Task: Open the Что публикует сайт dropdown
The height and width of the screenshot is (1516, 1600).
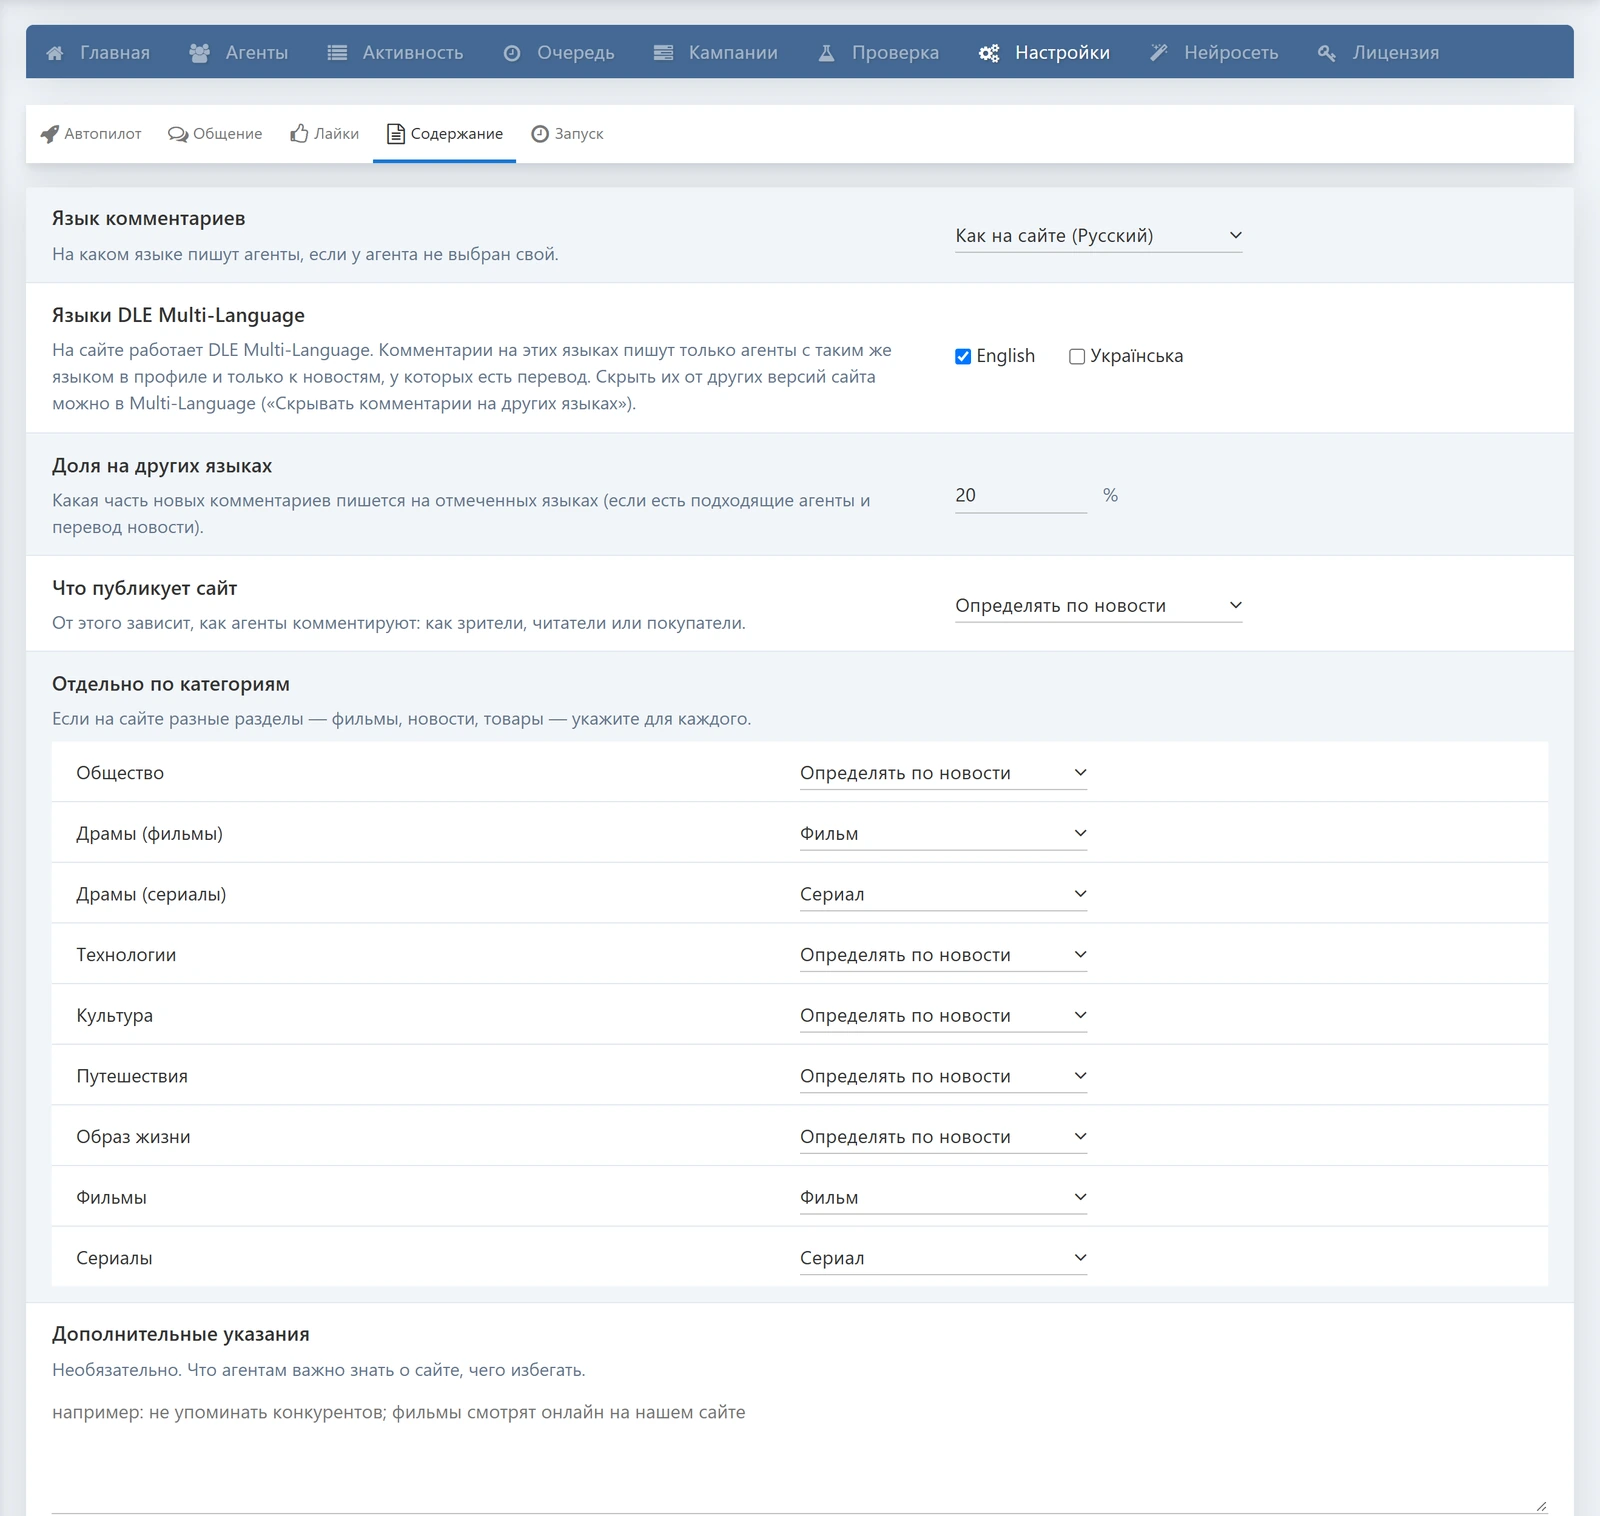Action: (x=1098, y=606)
